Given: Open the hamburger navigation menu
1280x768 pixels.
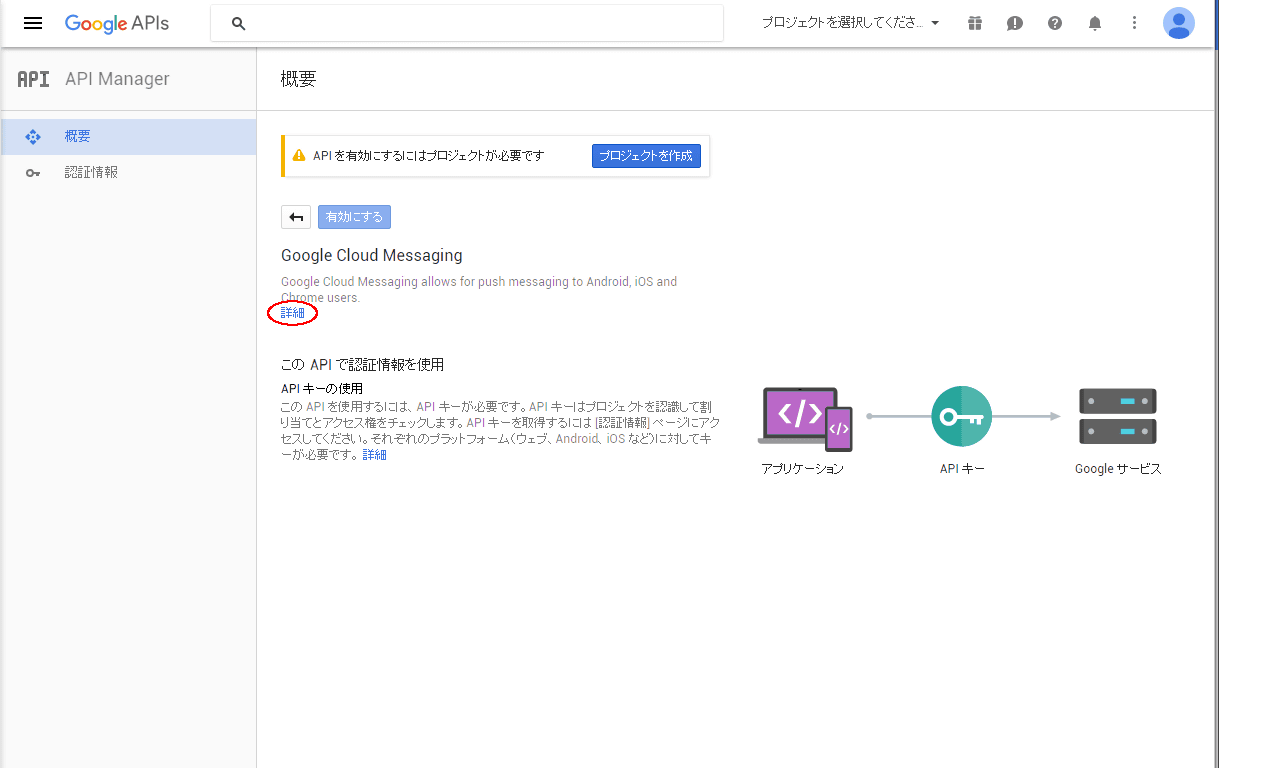Looking at the screenshot, I should pyautogui.click(x=33, y=23).
